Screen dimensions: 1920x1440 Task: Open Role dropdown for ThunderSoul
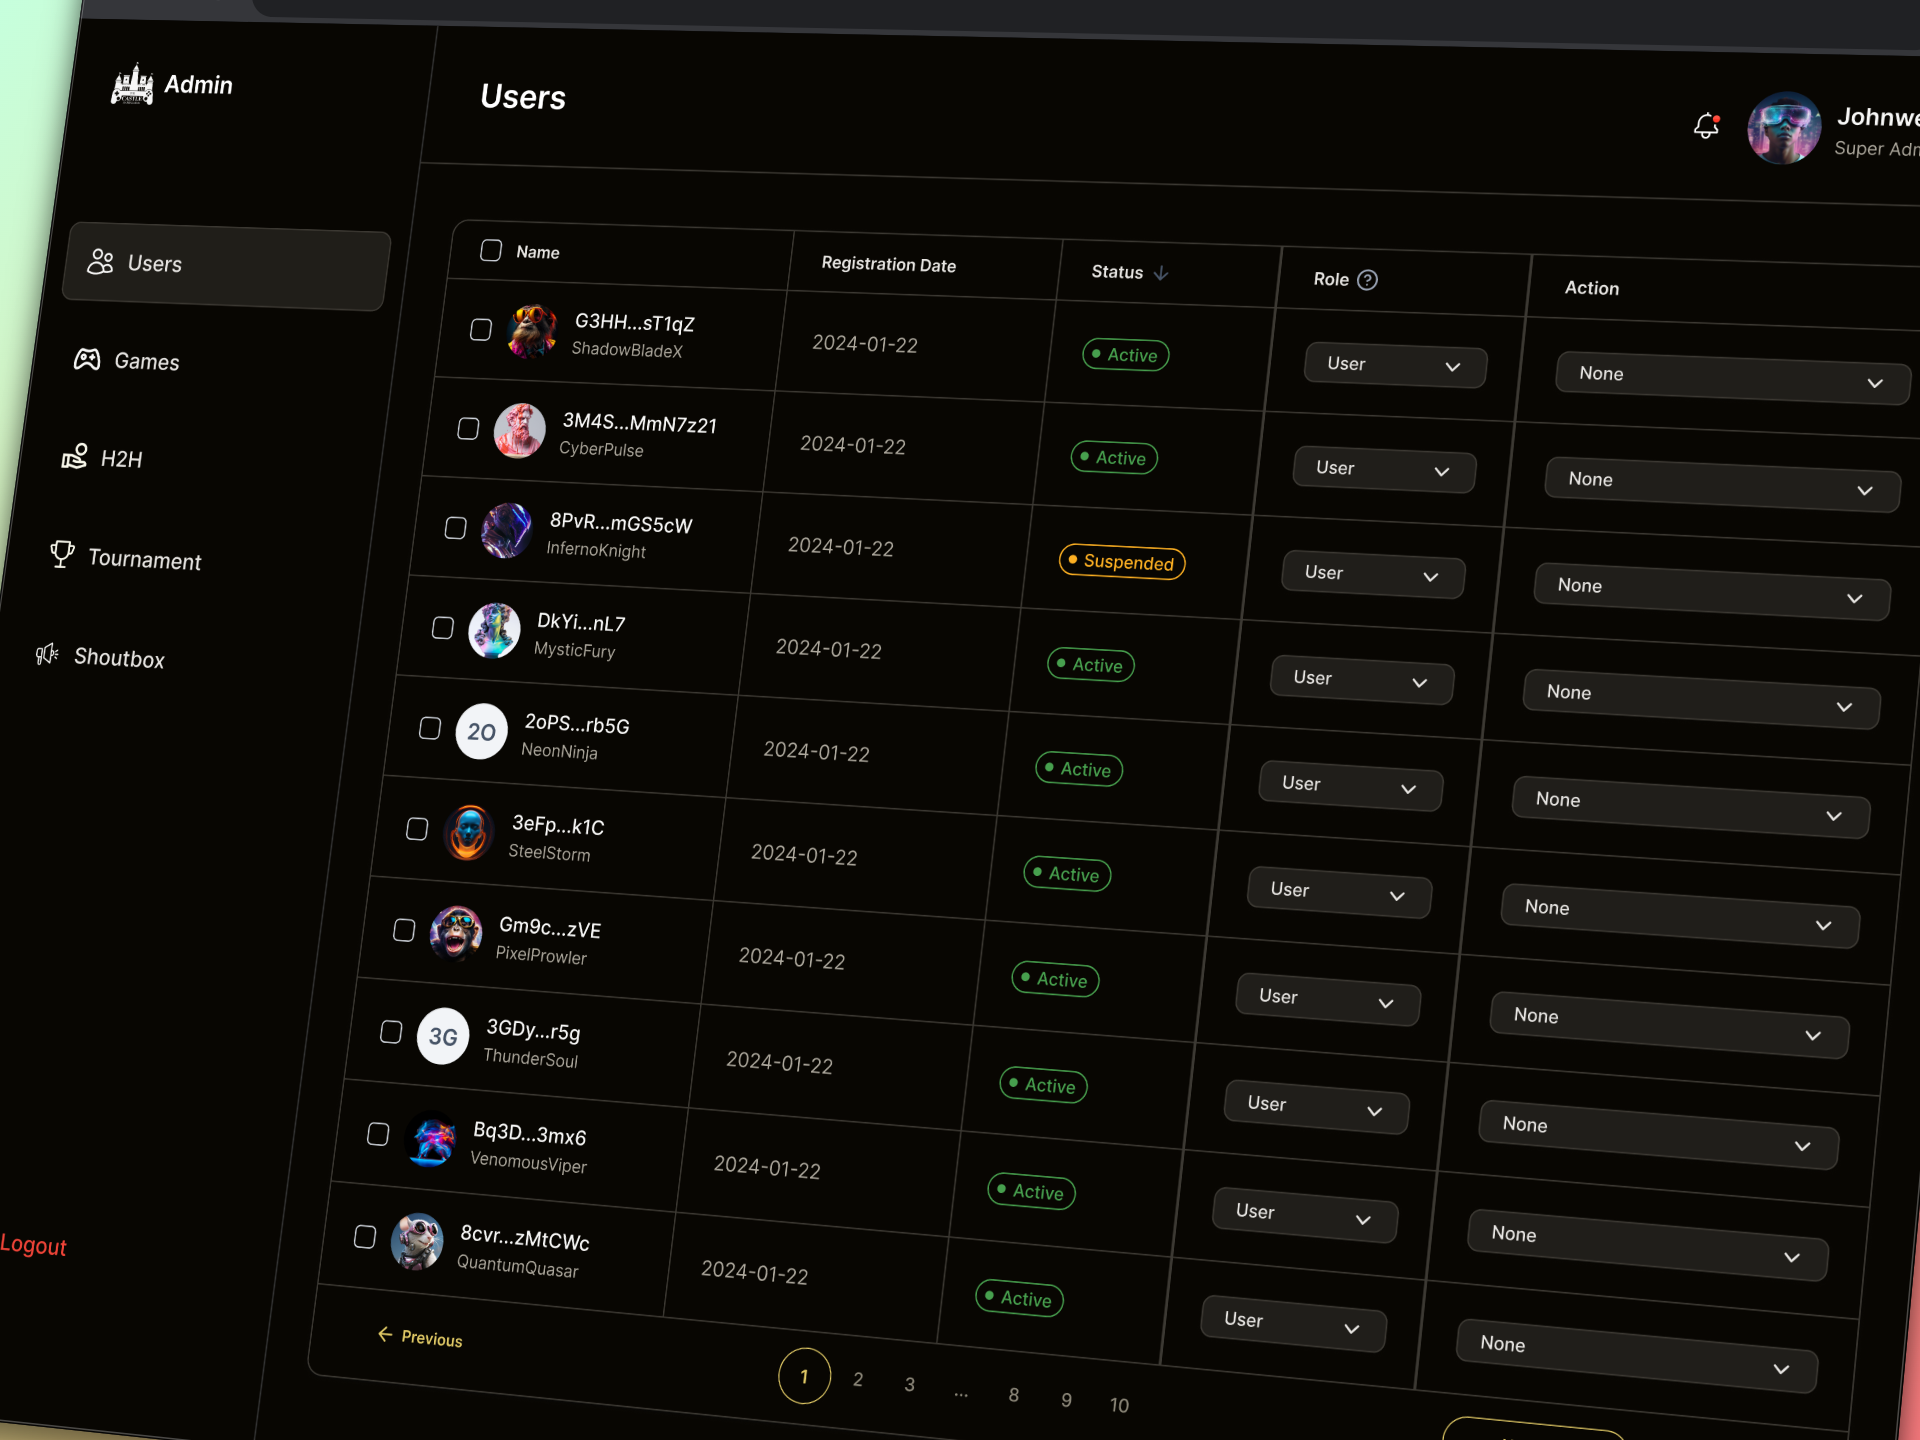click(1316, 1107)
